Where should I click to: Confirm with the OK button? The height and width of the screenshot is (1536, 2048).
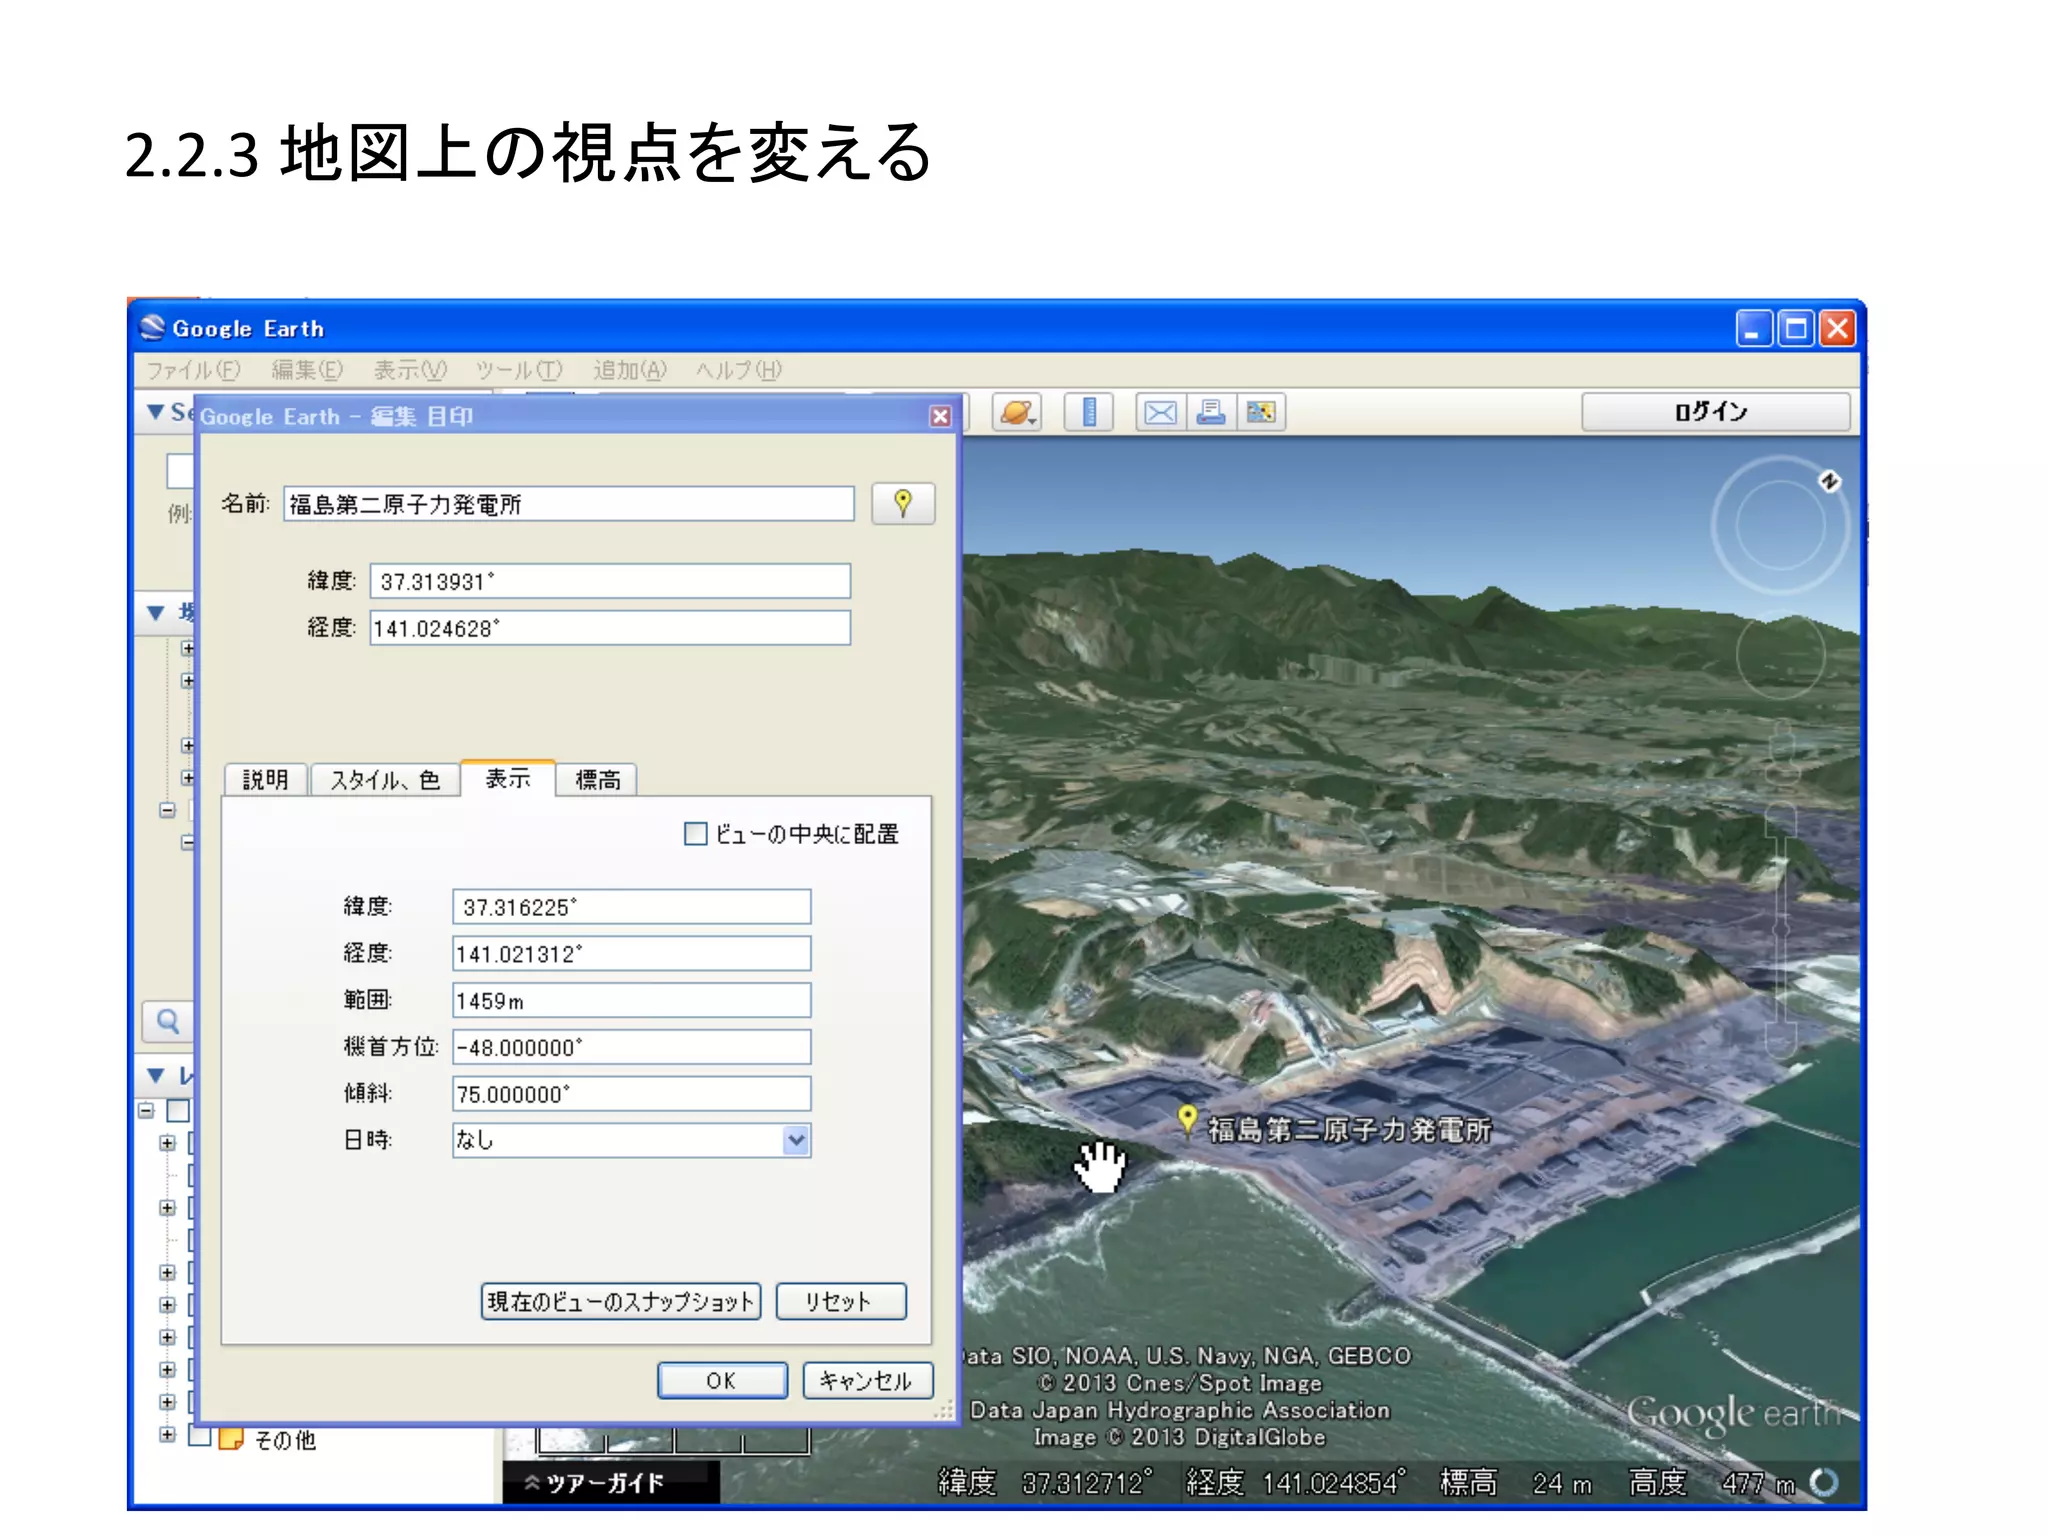tap(722, 1381)
